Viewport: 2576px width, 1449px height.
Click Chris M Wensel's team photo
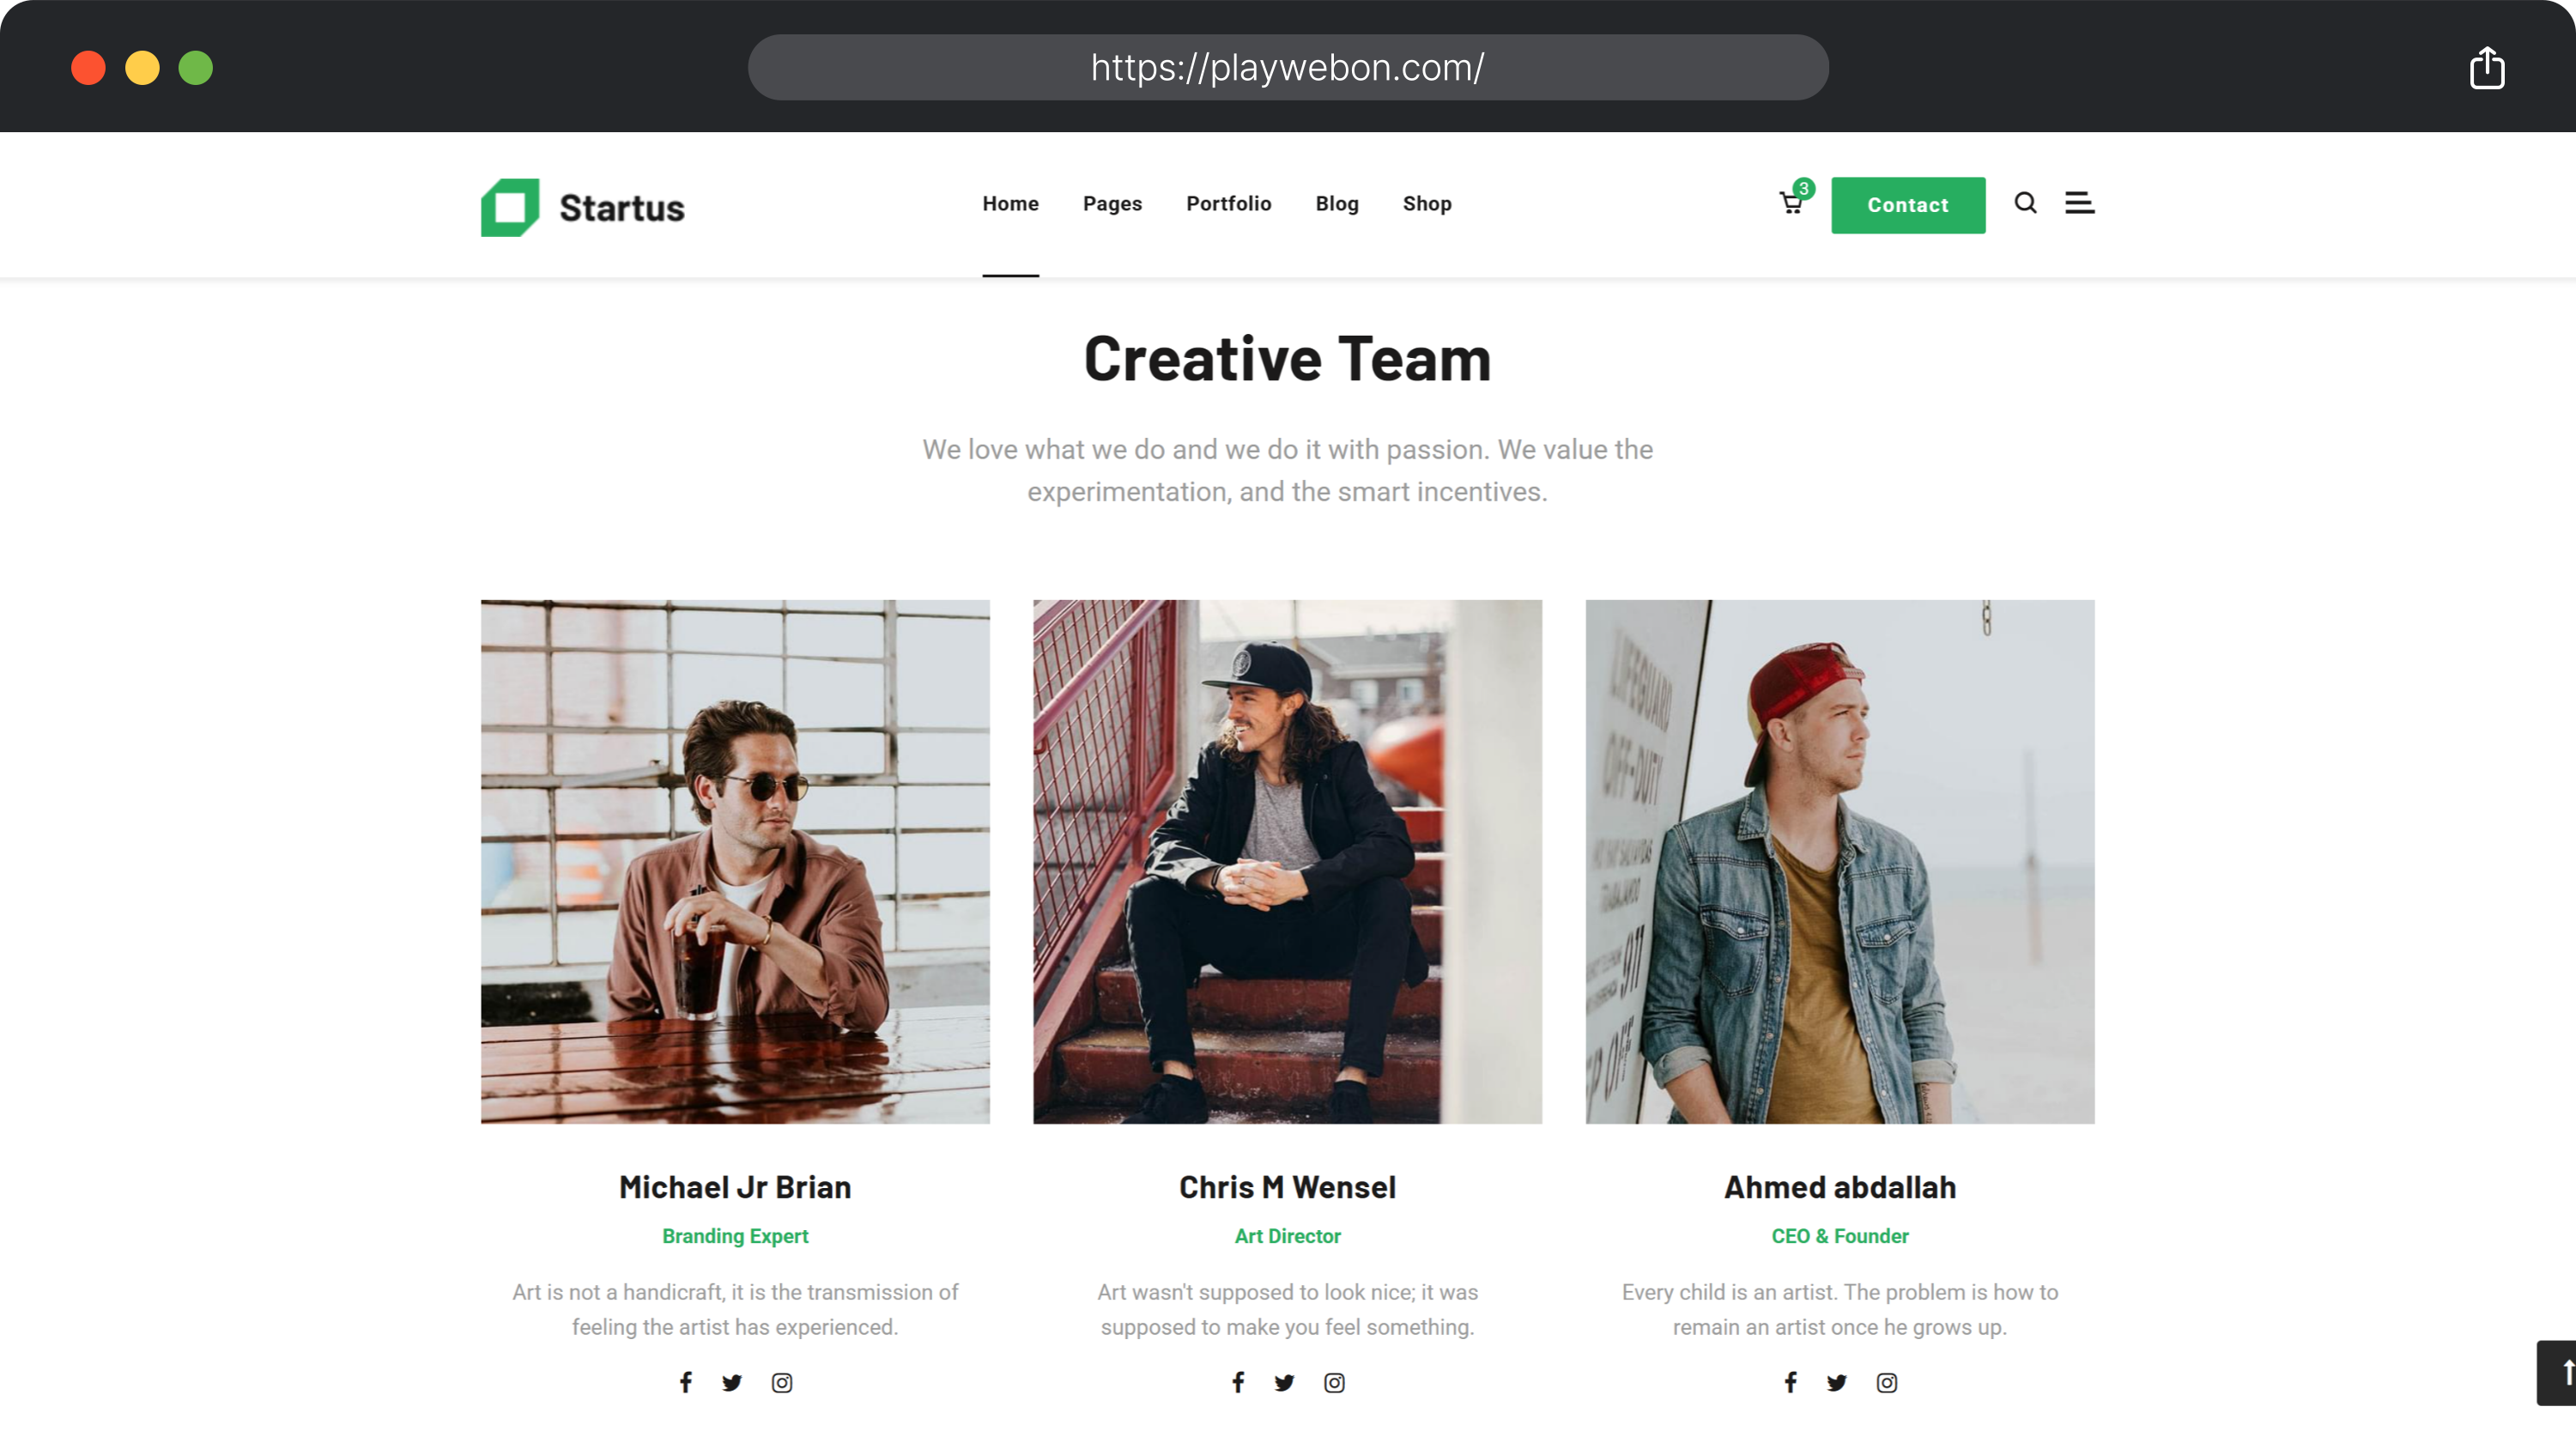(x=1287, y=862)
